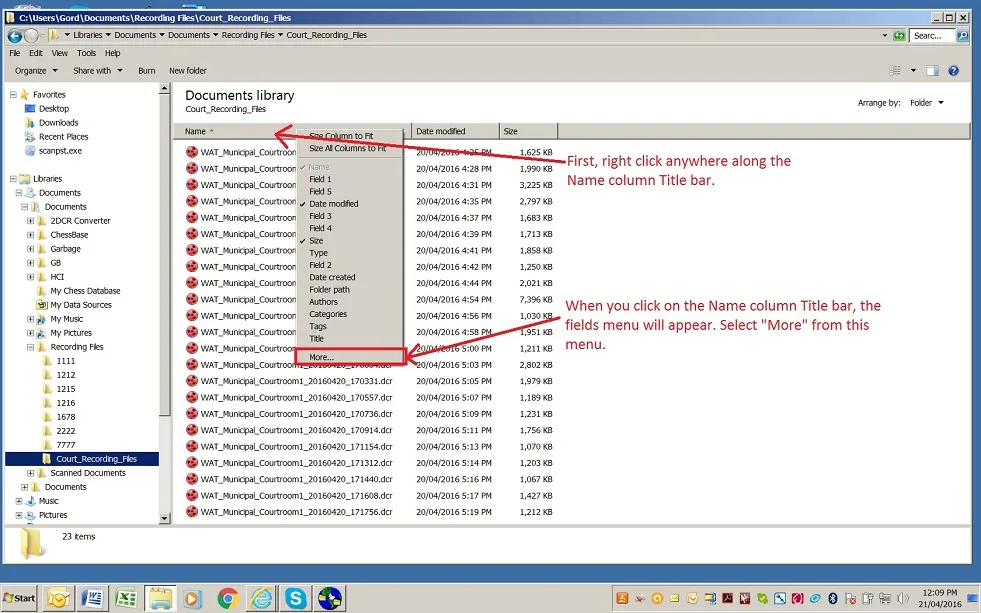Select file WAT_Municipal_Courtroom1_20160420_170736.dcr

pyautogui.click(x=296, y=414)
